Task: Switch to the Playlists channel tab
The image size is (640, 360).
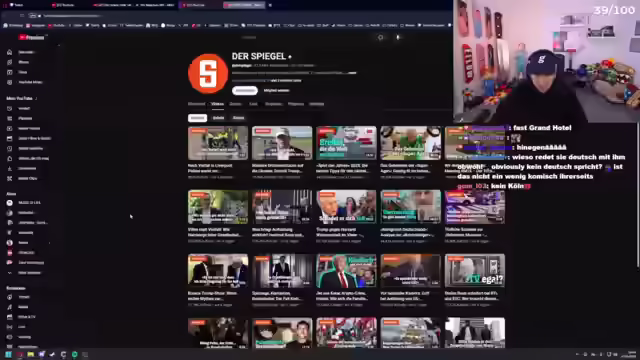Action: (296, 104)
